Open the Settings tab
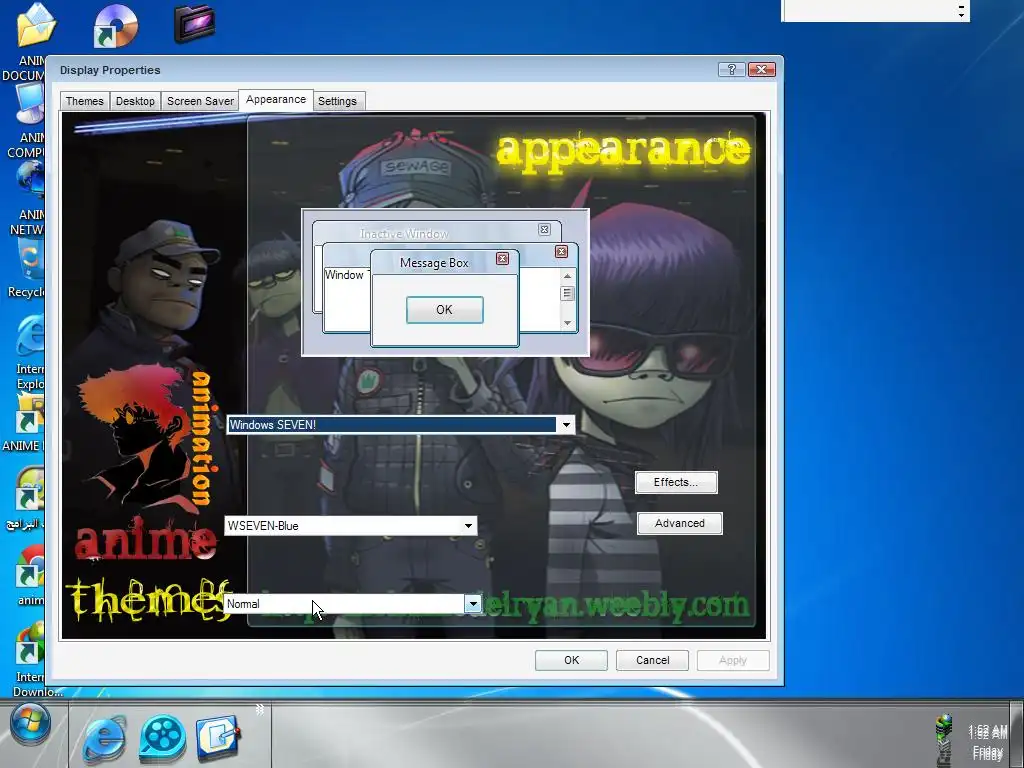This screenshot has width=1024, height=768. click(337, 101)
